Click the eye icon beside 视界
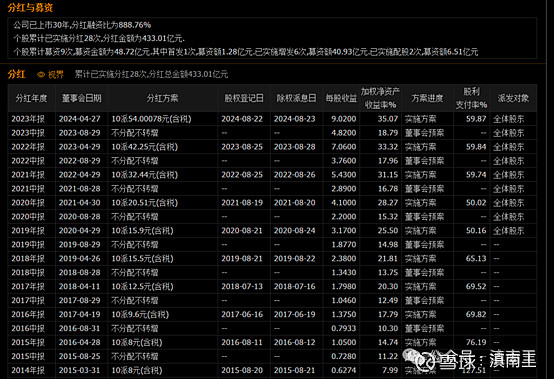The image size is (554, 379). [x=41, y=75]
